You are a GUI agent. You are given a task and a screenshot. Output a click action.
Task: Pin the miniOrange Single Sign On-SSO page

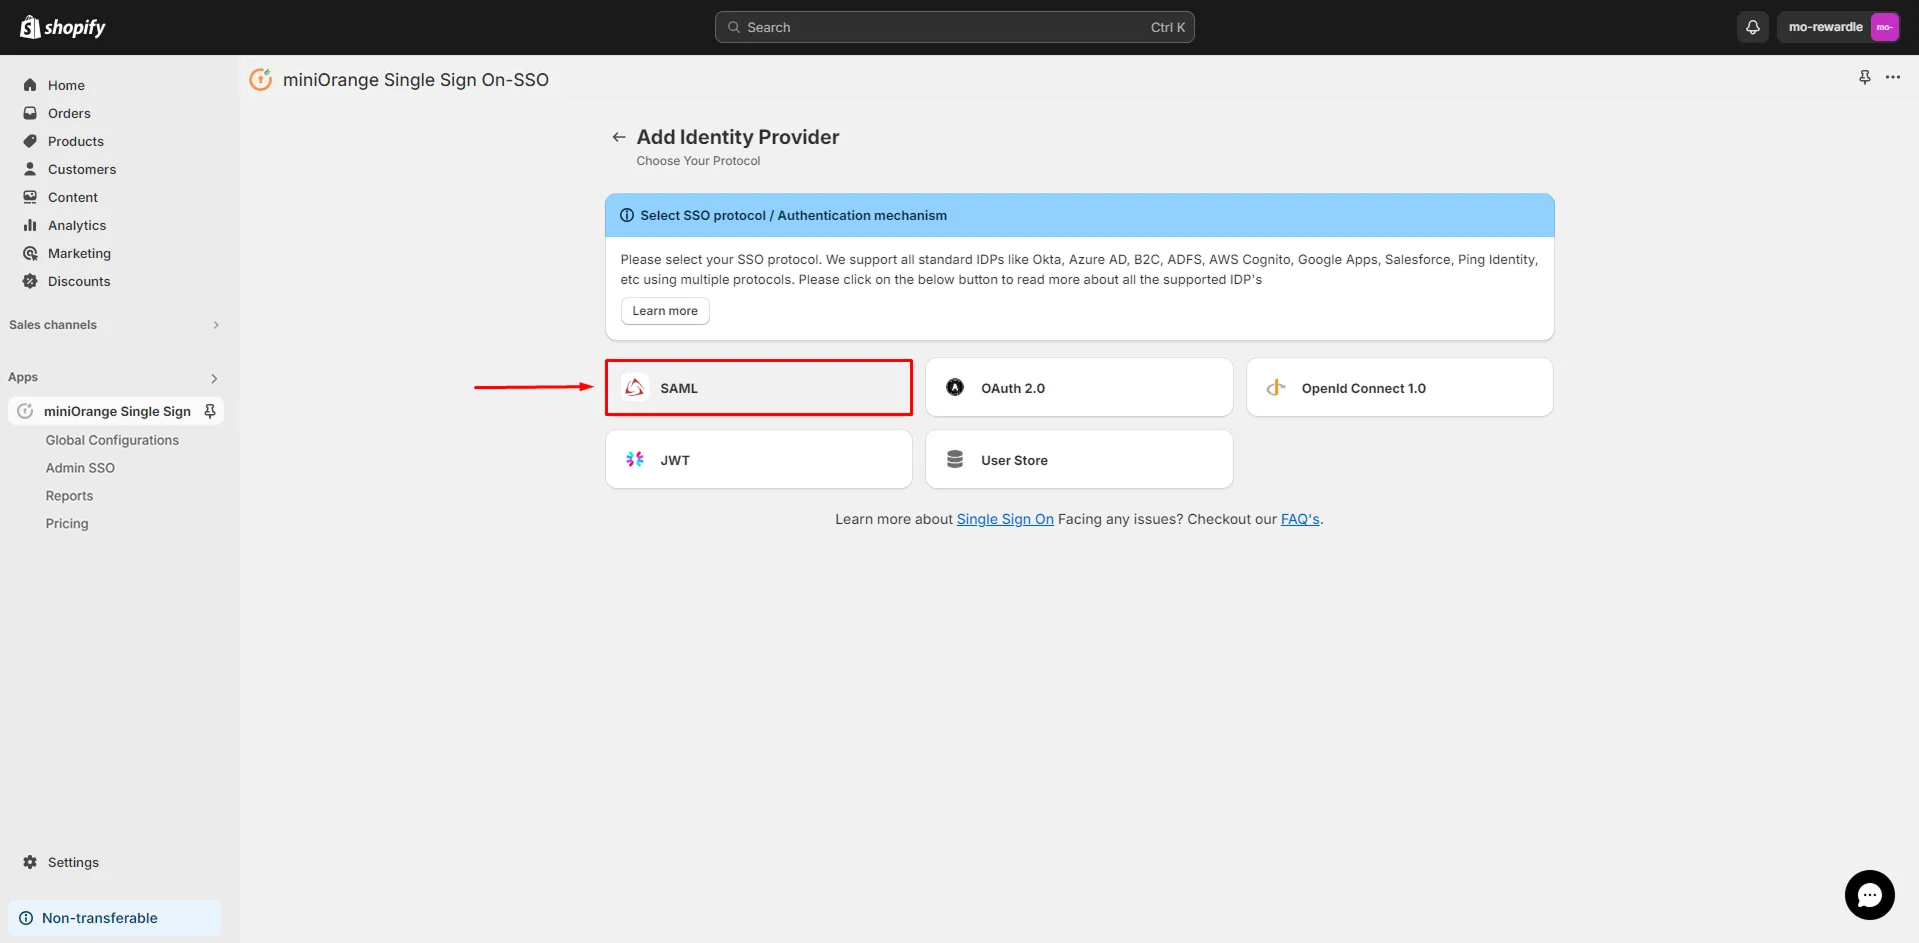coord(1864,77)
